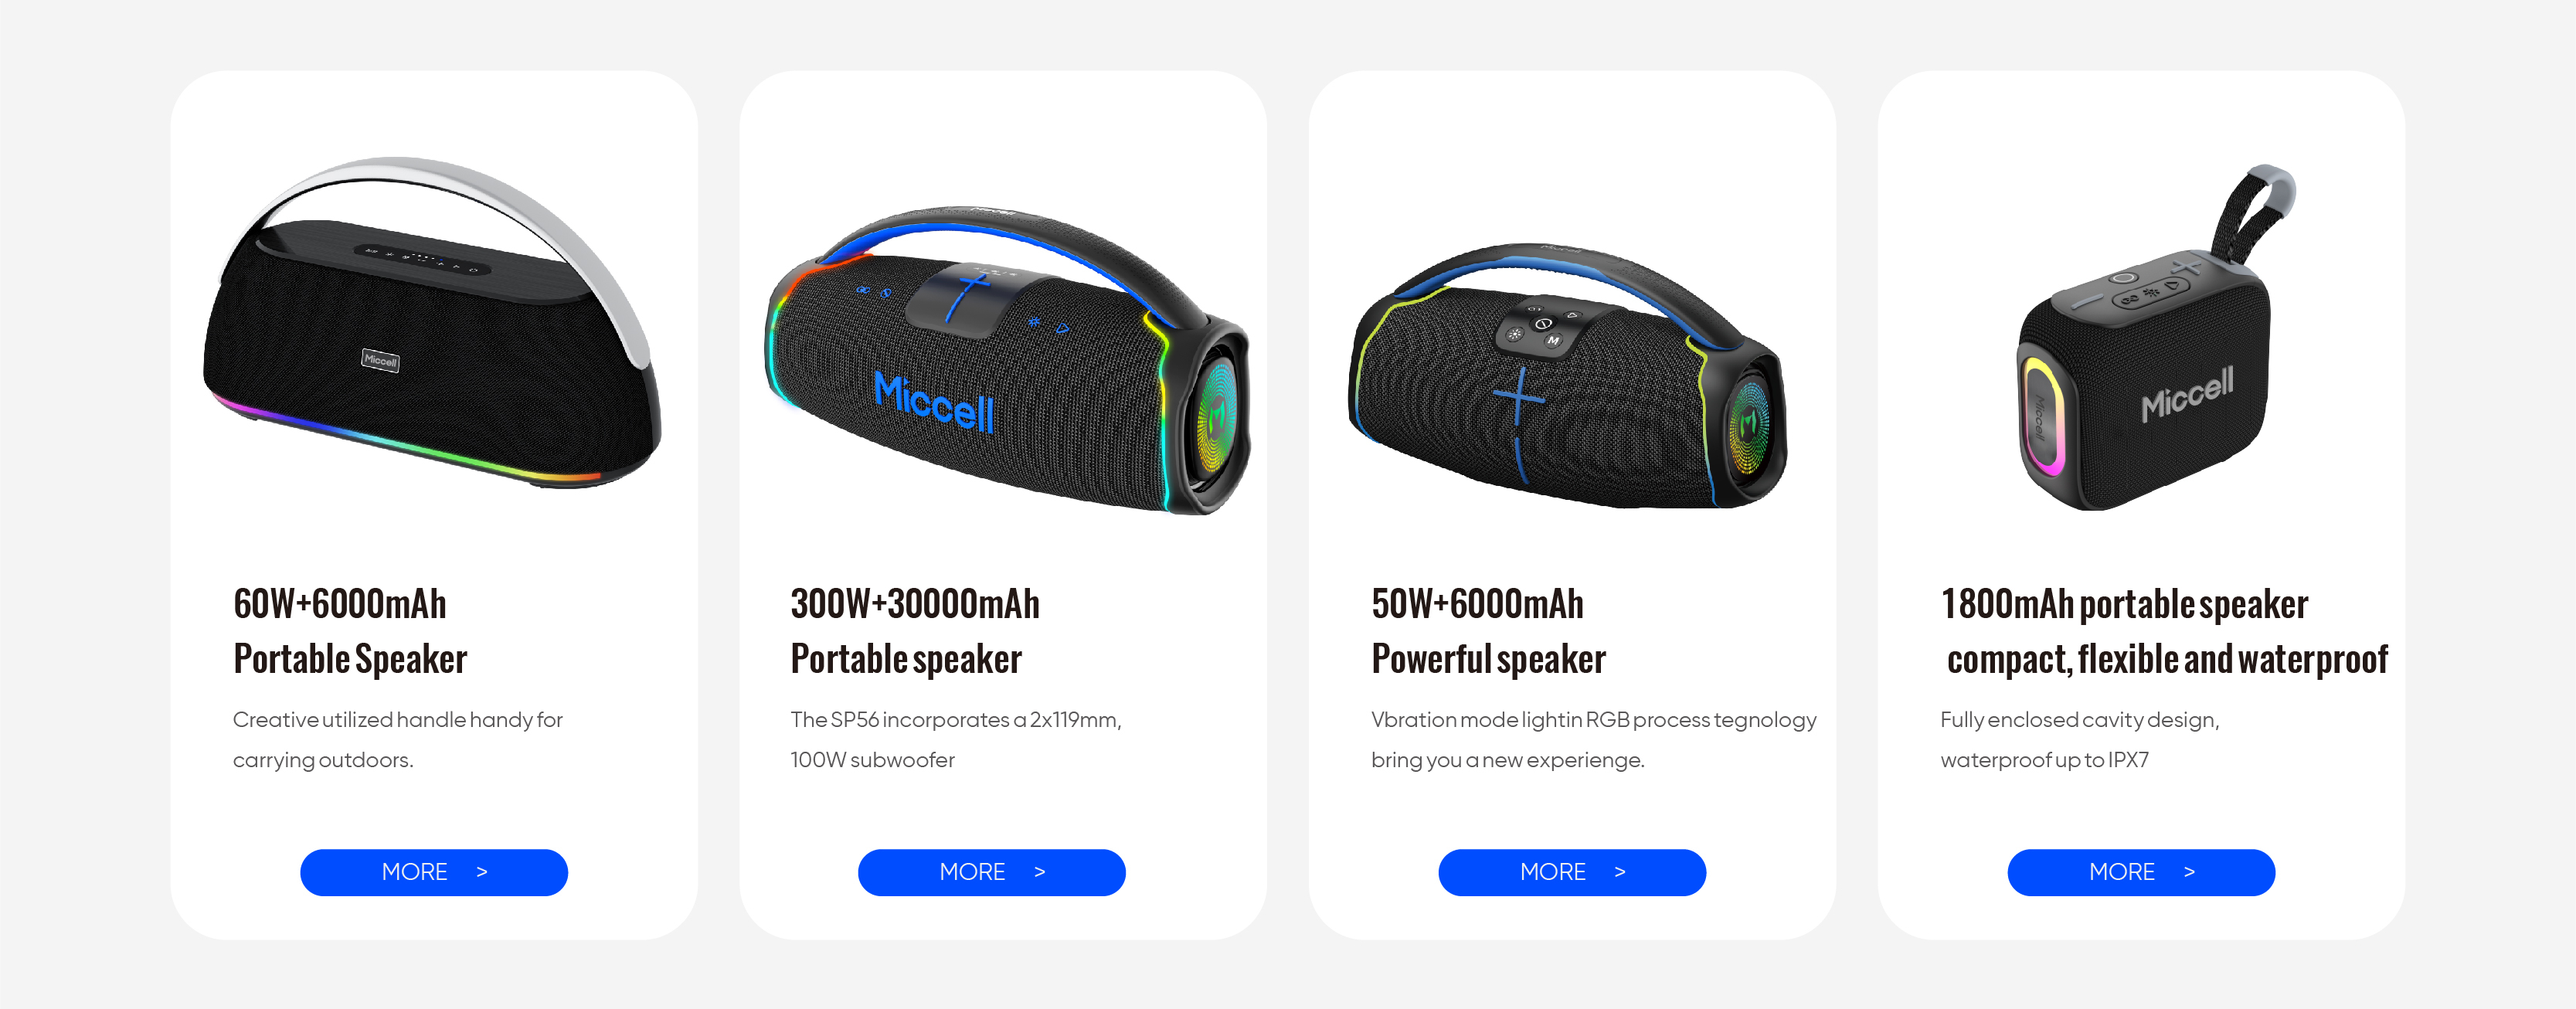The image size is (2576, 1009).
Task: Click the MORE button under 50W+6000mAh speaker
Action: pos(1572,872)
